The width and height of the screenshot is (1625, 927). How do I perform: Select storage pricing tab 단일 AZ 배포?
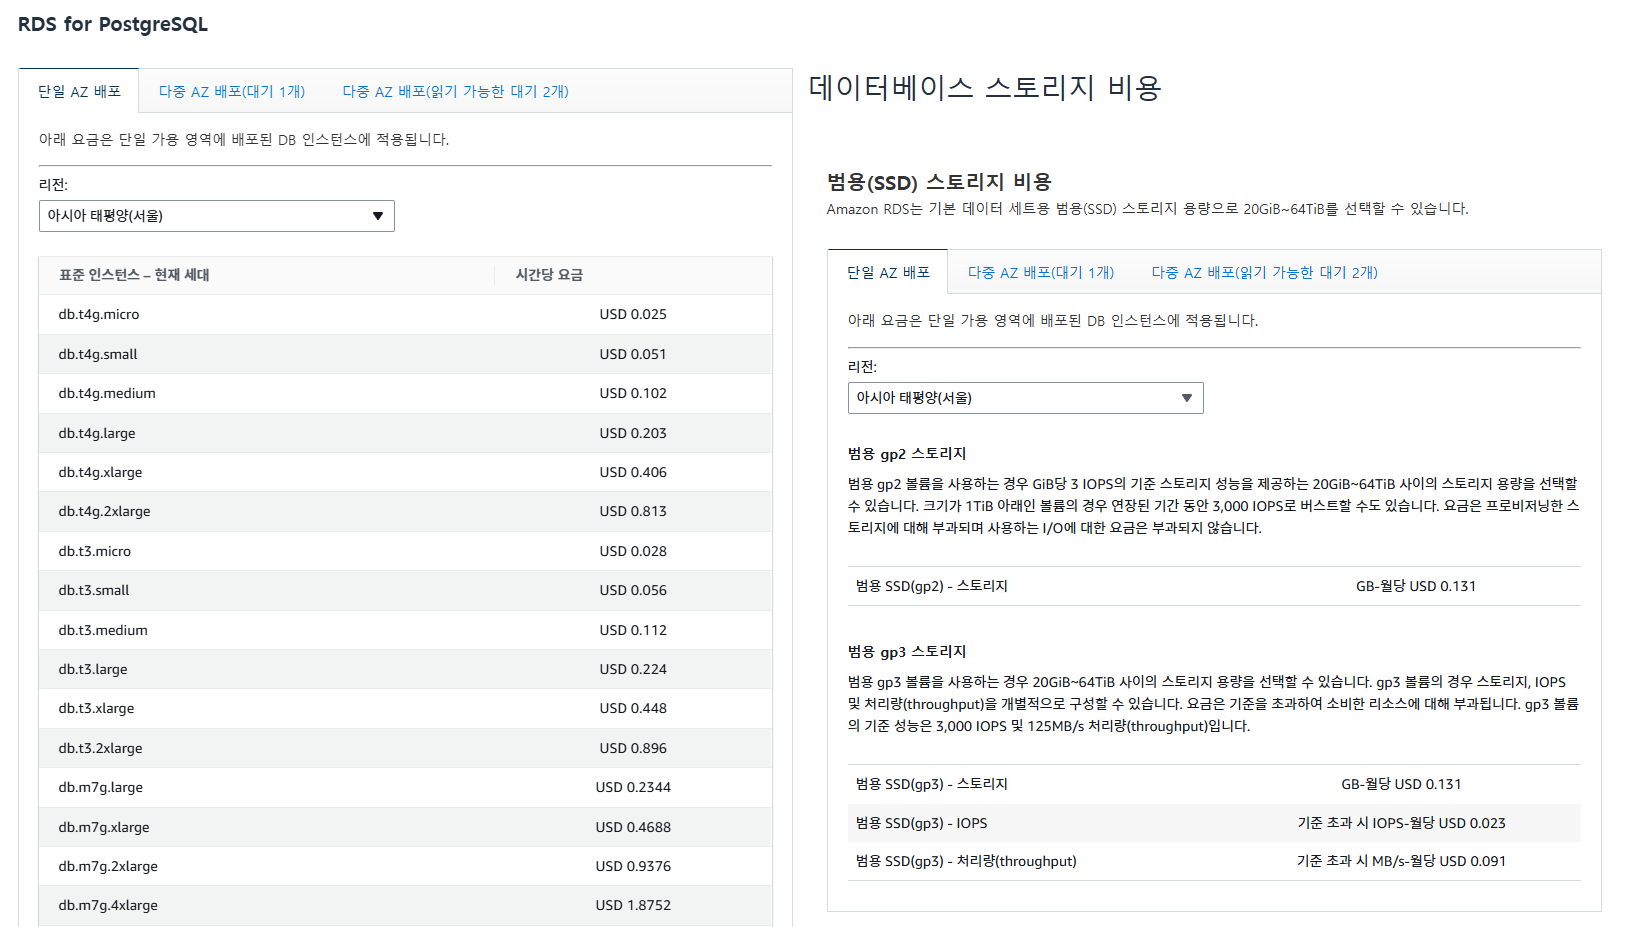pyautogui.click(x=888, y=272)
